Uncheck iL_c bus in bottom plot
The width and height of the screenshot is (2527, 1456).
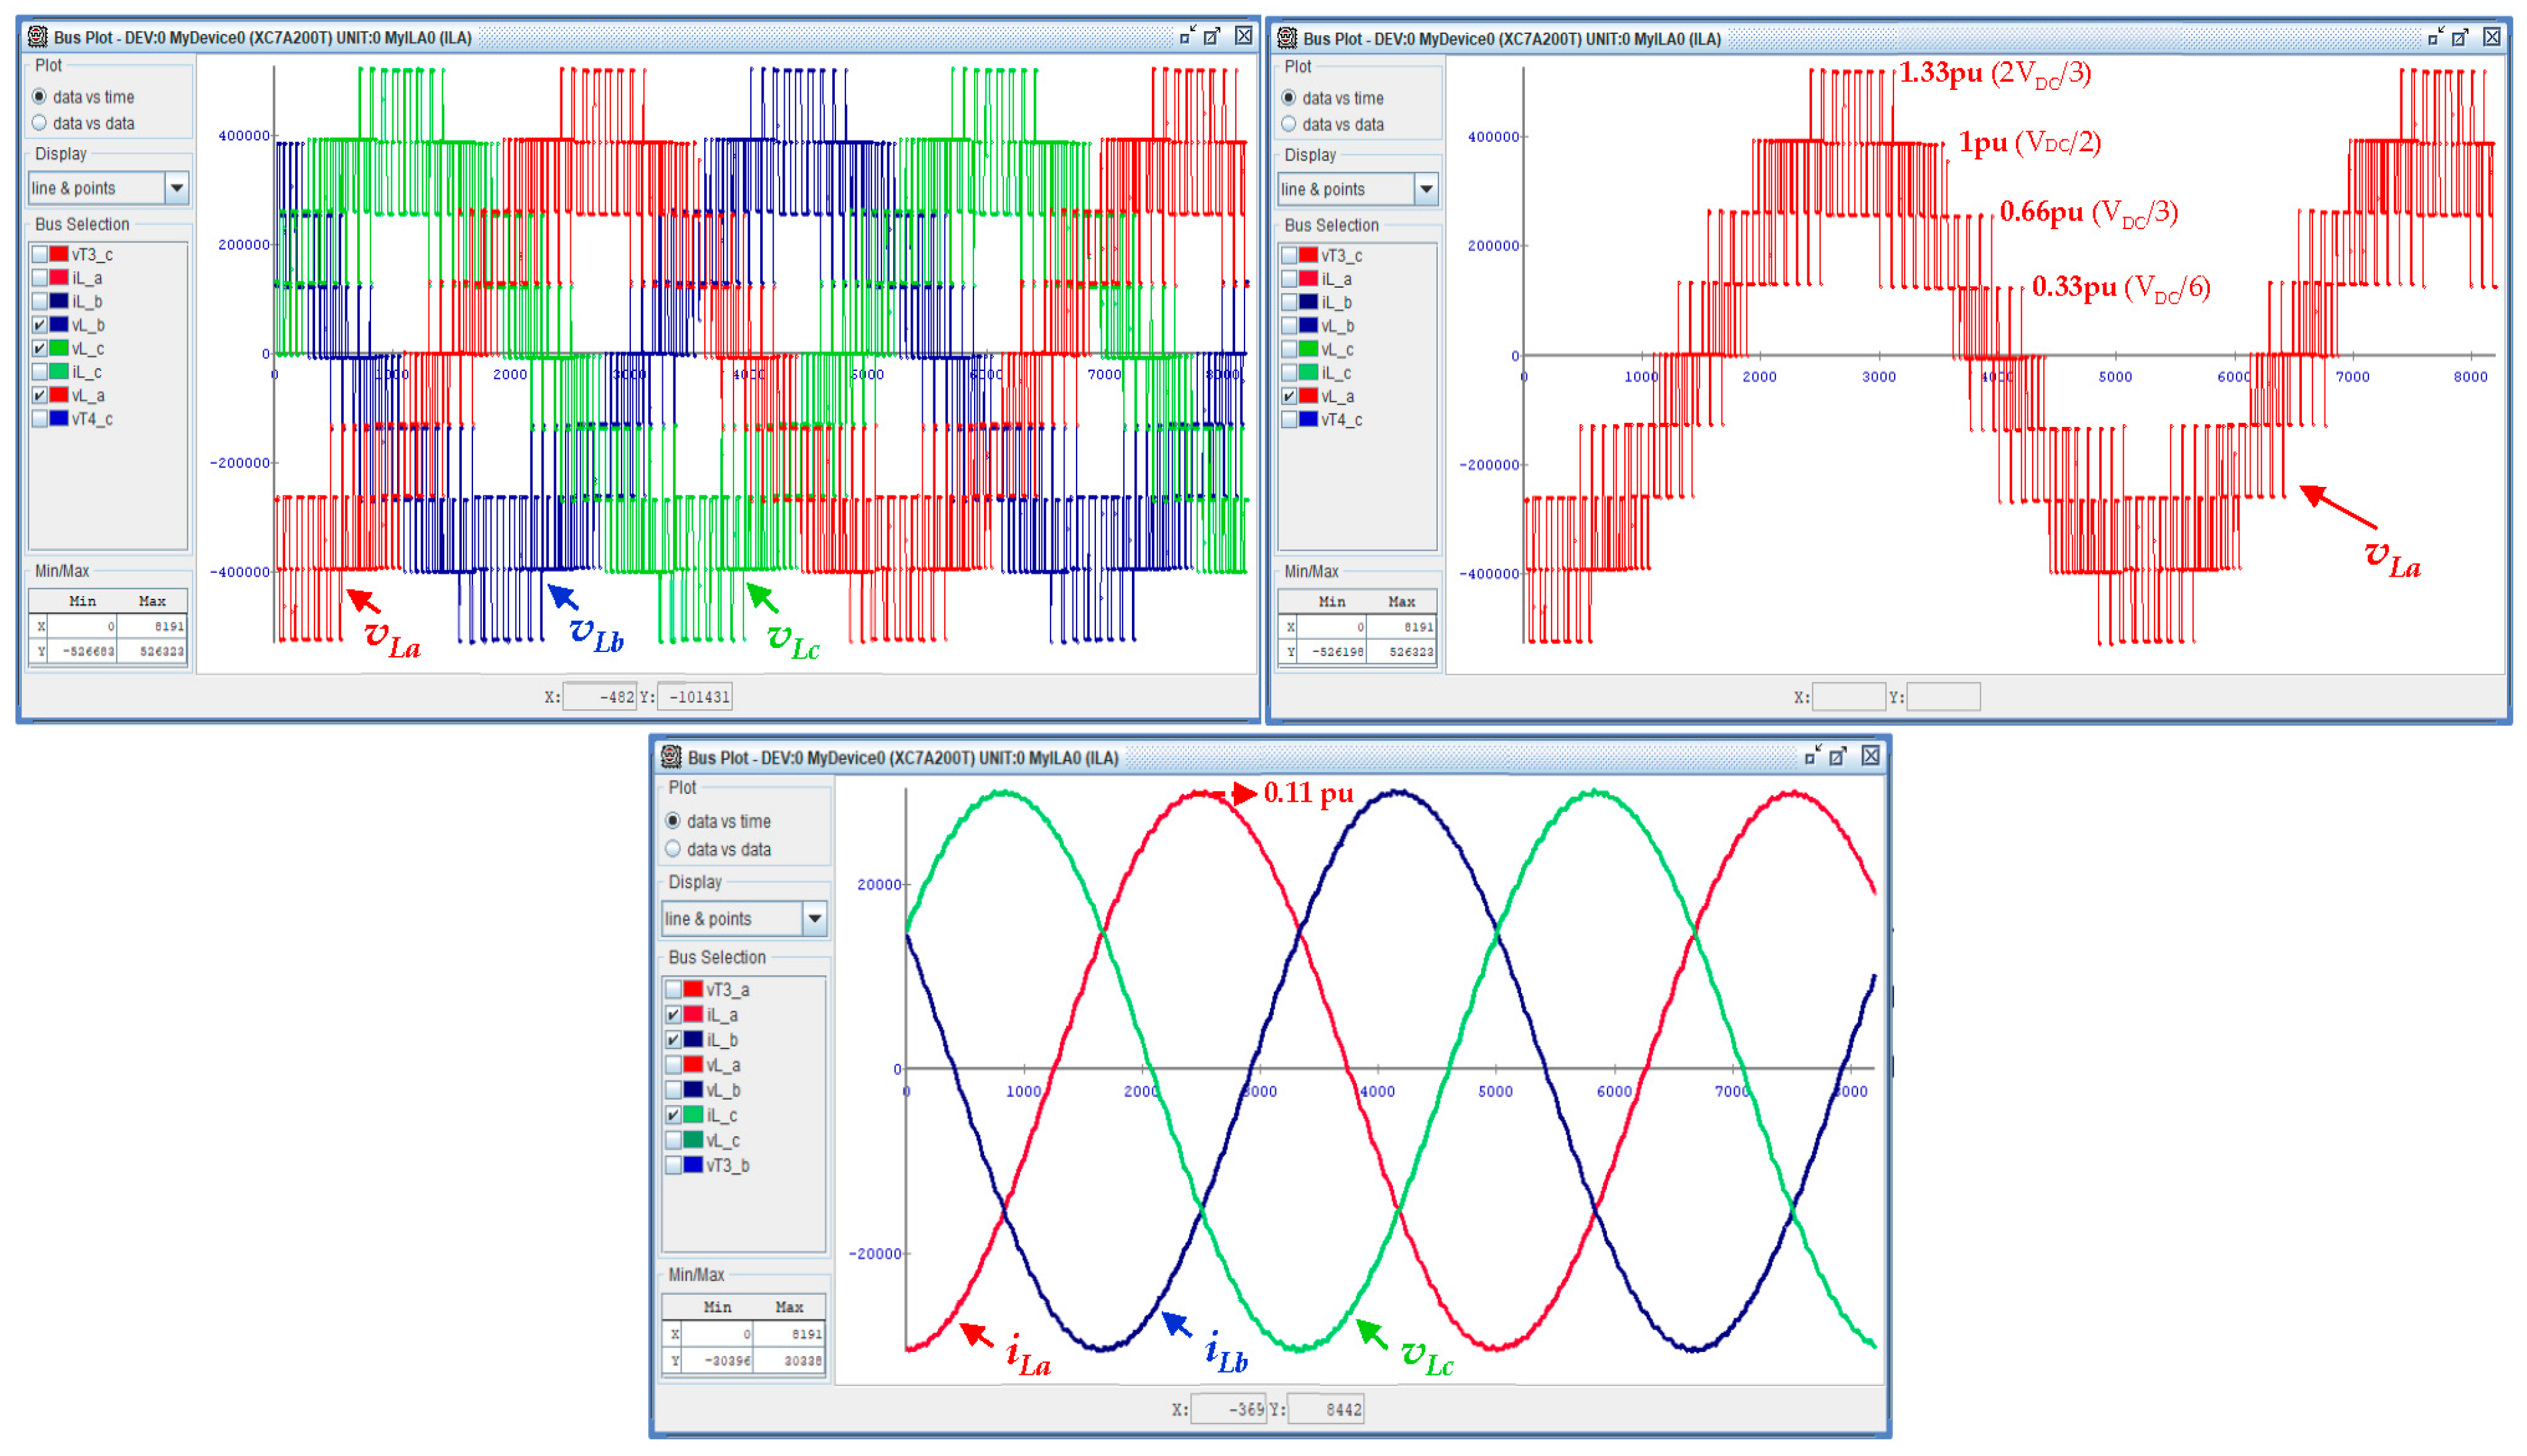coord(674,1115)
